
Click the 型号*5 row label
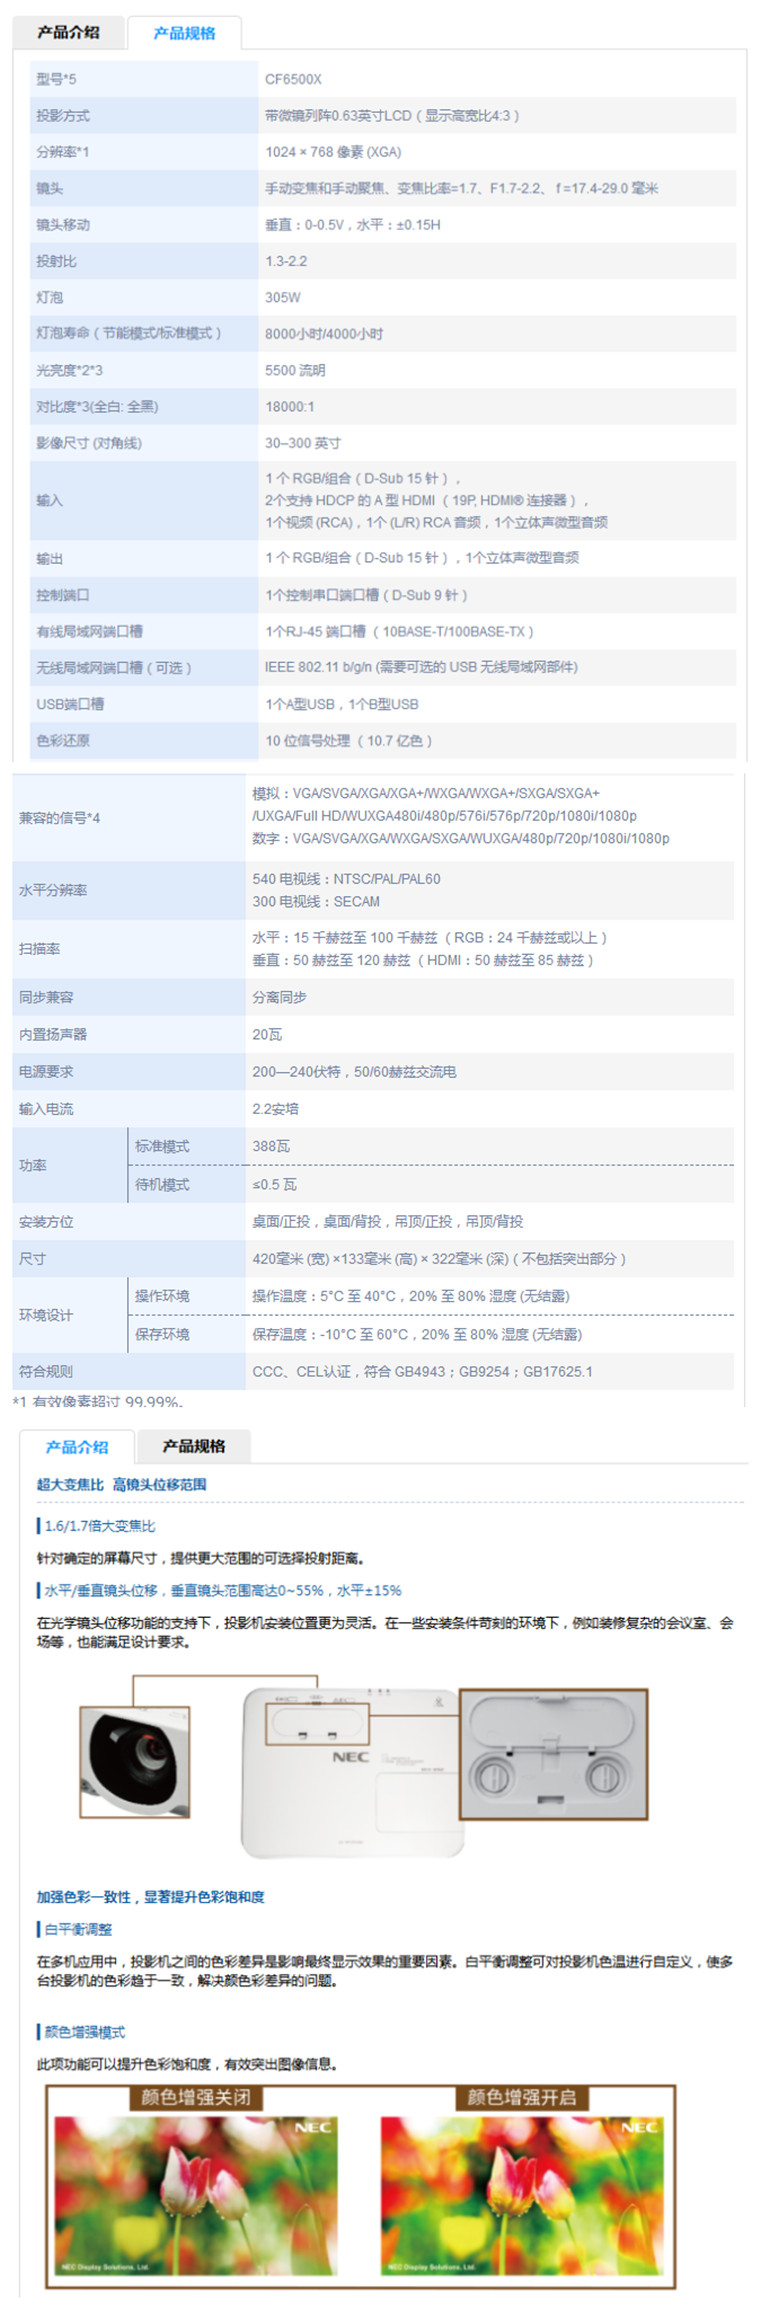tap(56, 79)
